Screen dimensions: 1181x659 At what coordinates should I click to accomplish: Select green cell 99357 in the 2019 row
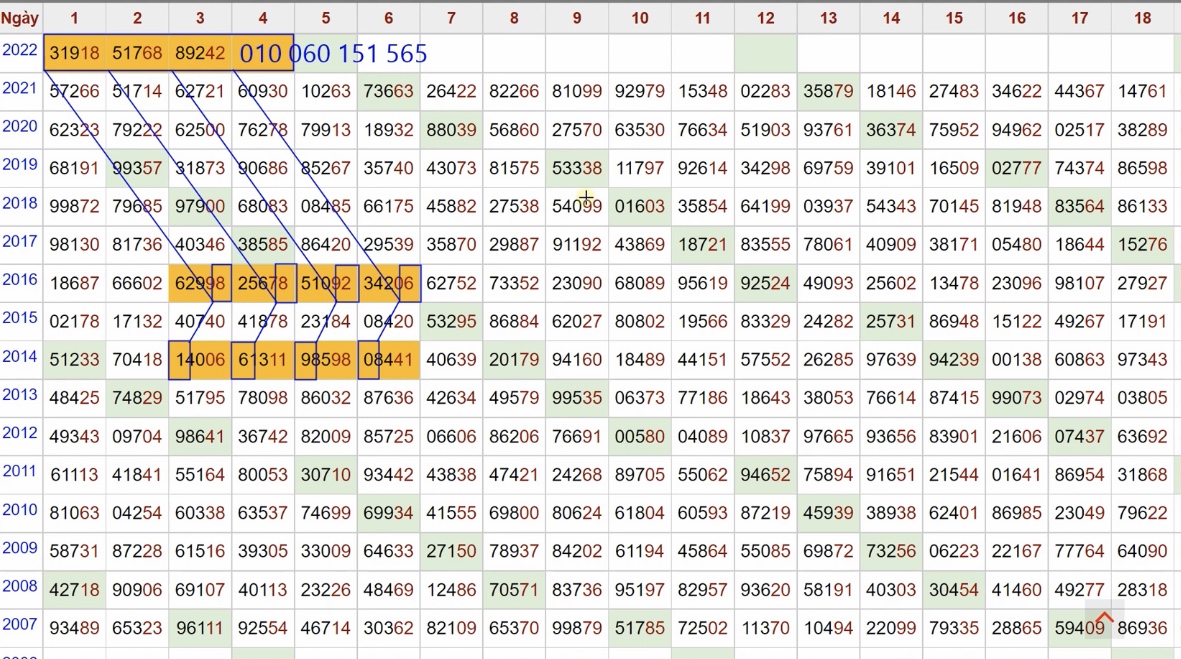[137, 168]
